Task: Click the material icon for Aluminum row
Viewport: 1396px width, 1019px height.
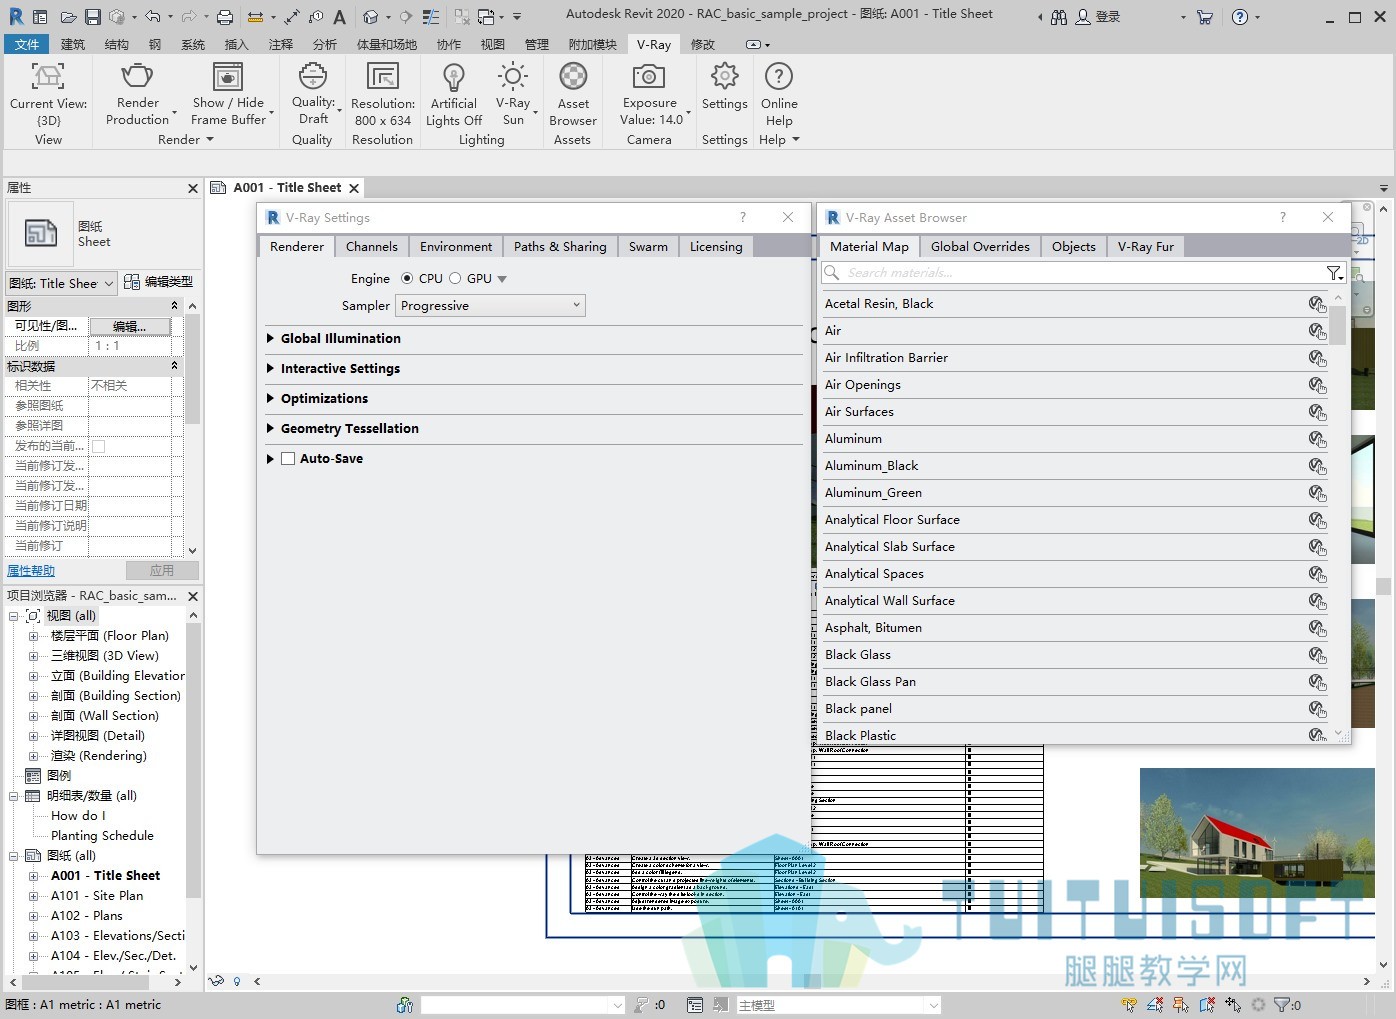Action: pyautogui.click(x=1318, y=439)
